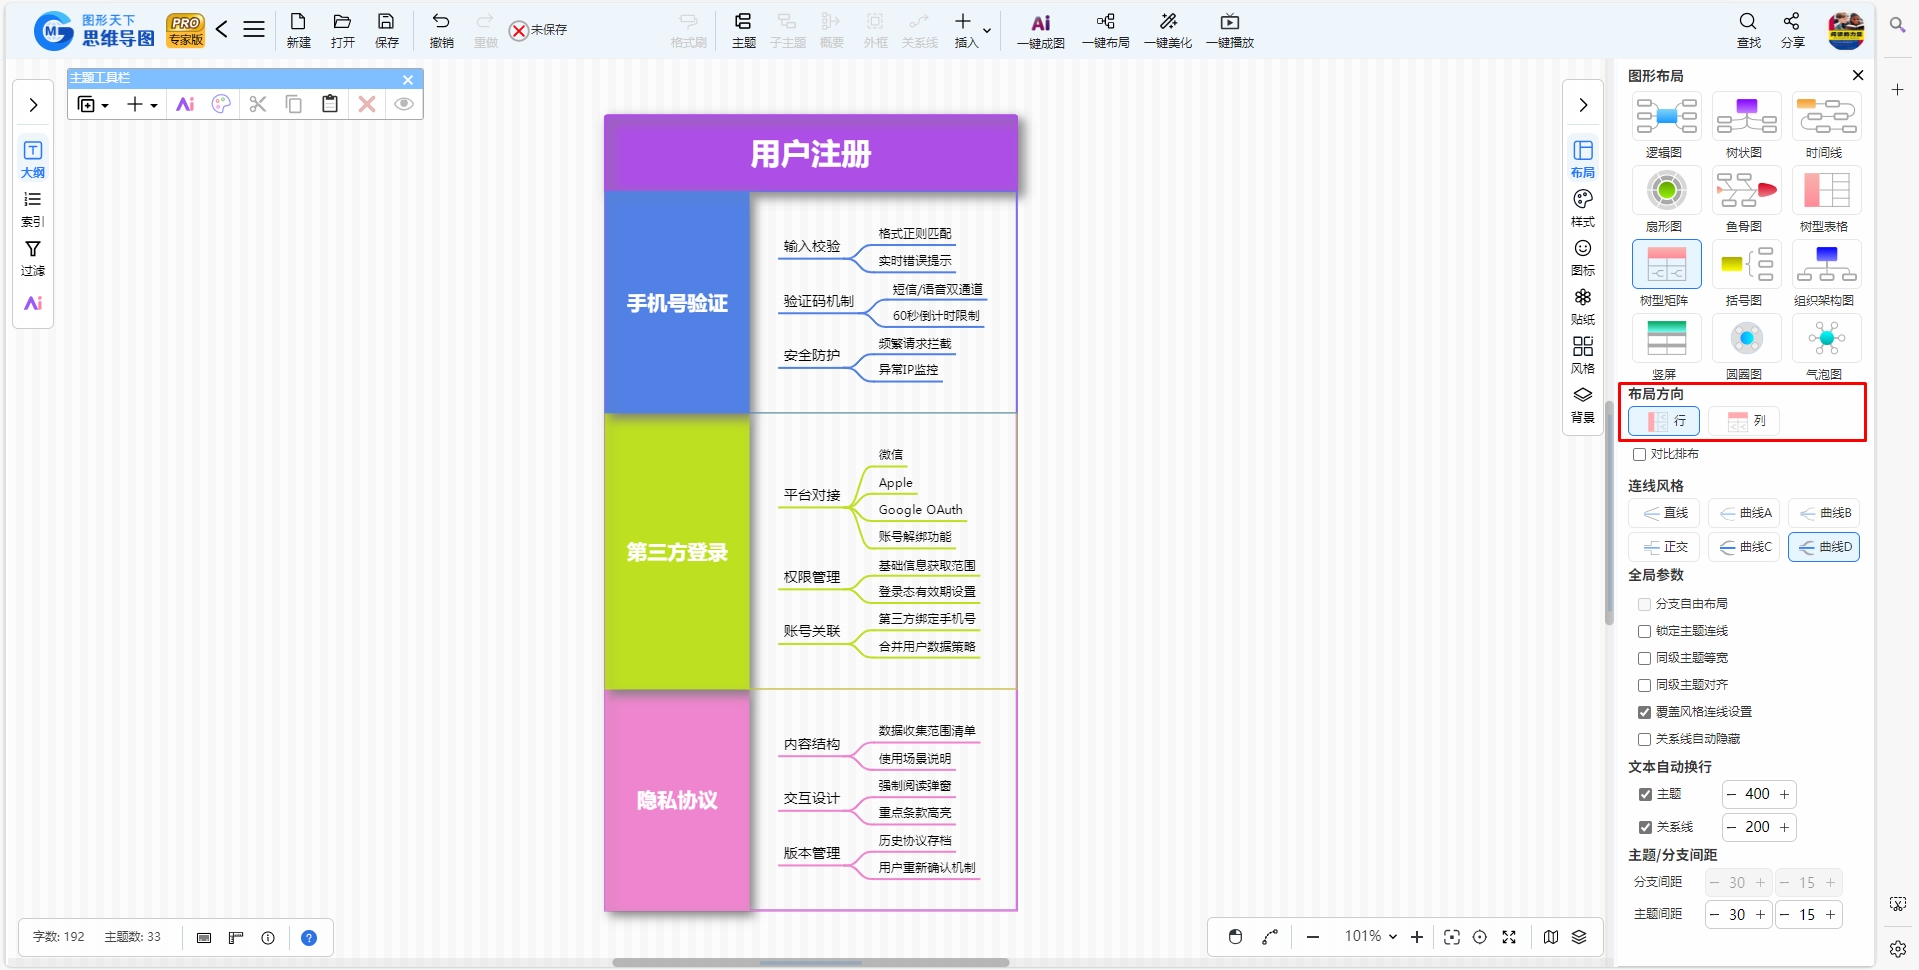The height and width of the screenshot is (970, 1919).
Task: Choose 行 row layout direction
Action: click(x=1664, y=421)
